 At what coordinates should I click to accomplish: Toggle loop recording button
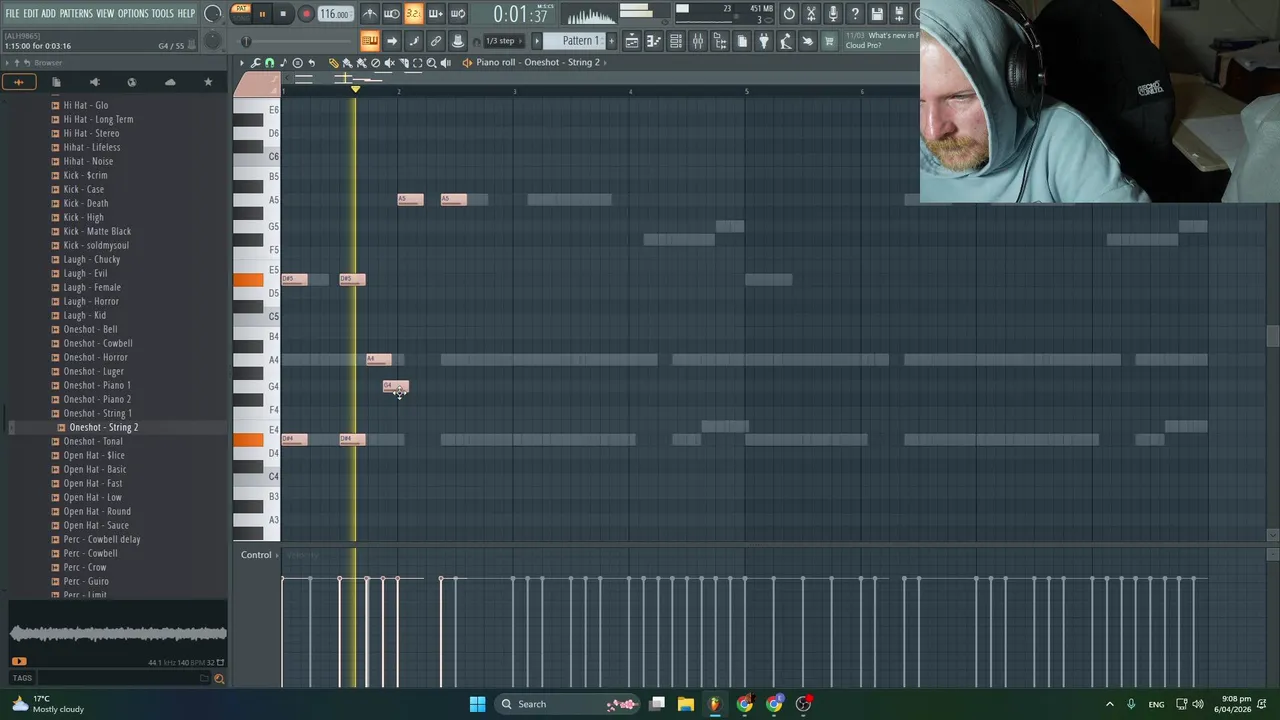pyautogui.click(x=458, y=14)
